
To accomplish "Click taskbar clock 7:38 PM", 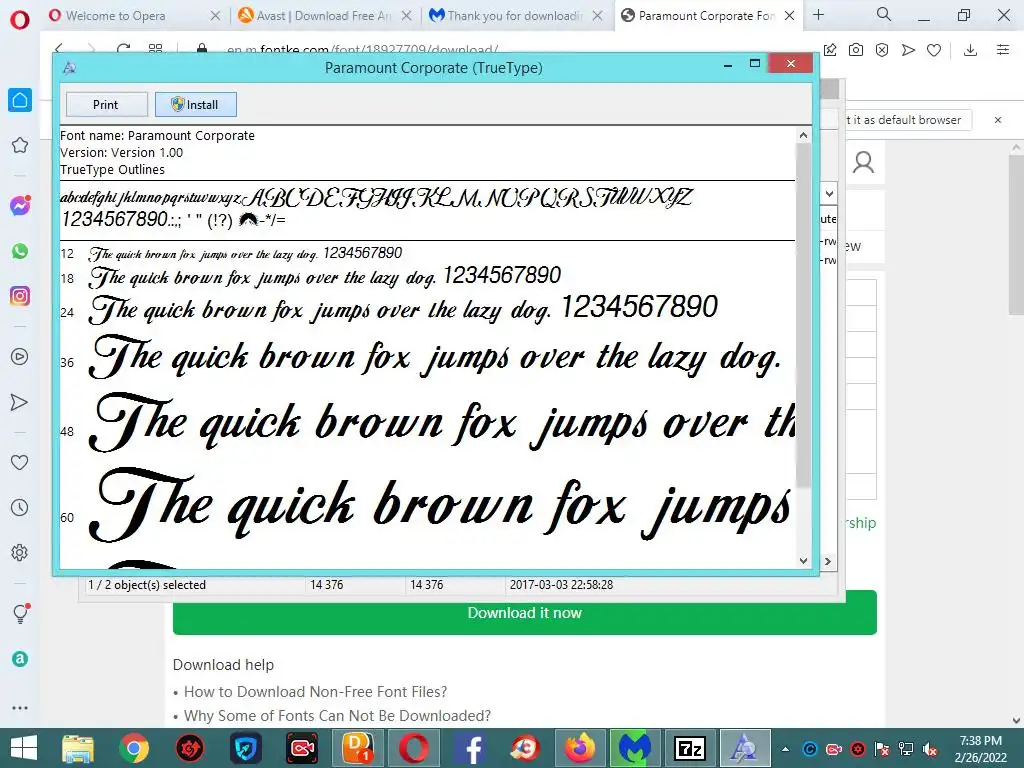I will tap(980, 741).
